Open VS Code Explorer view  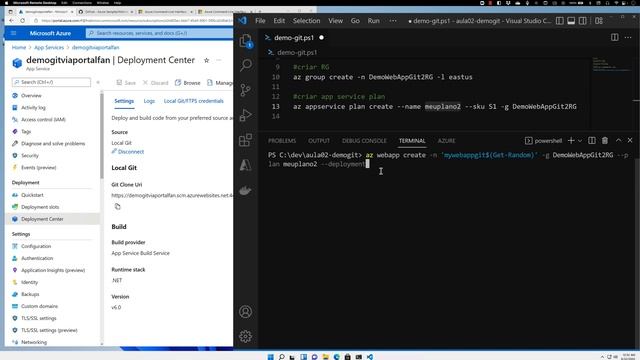coord(246,41)
